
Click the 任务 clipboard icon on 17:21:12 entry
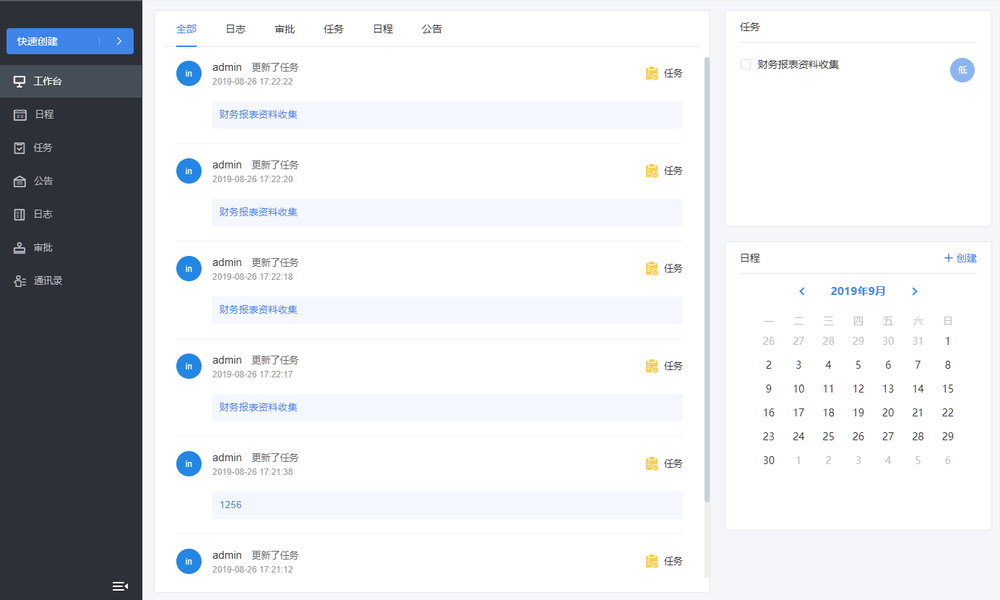point(651,561)
